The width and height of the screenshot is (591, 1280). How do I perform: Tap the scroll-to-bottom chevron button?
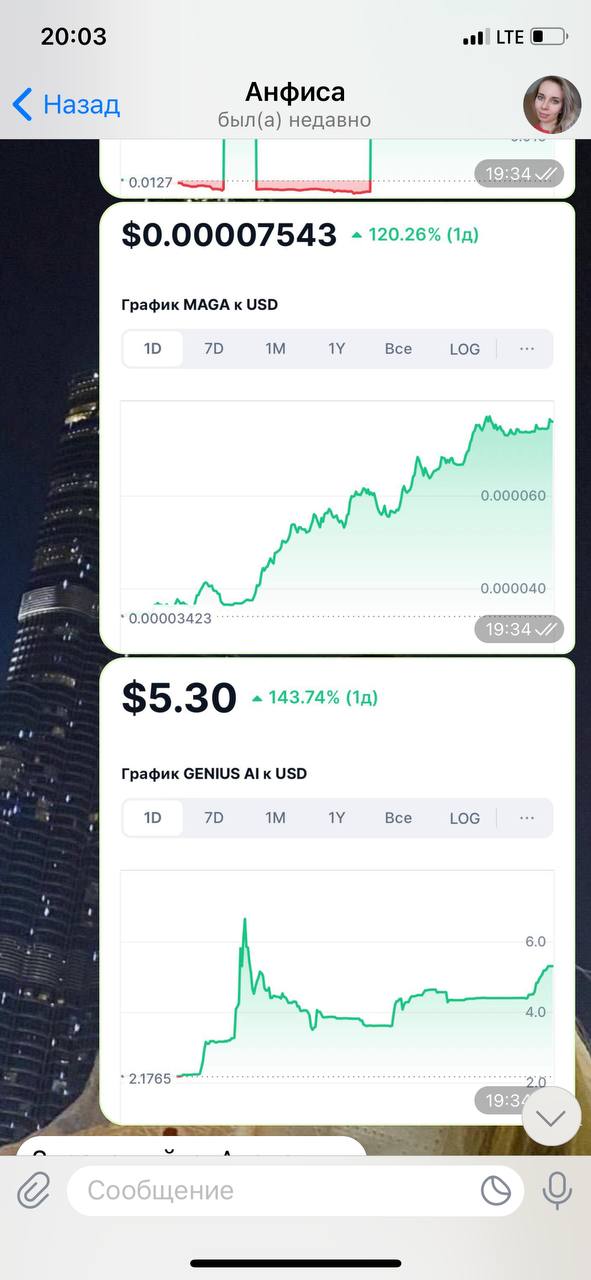[551, 1116]
